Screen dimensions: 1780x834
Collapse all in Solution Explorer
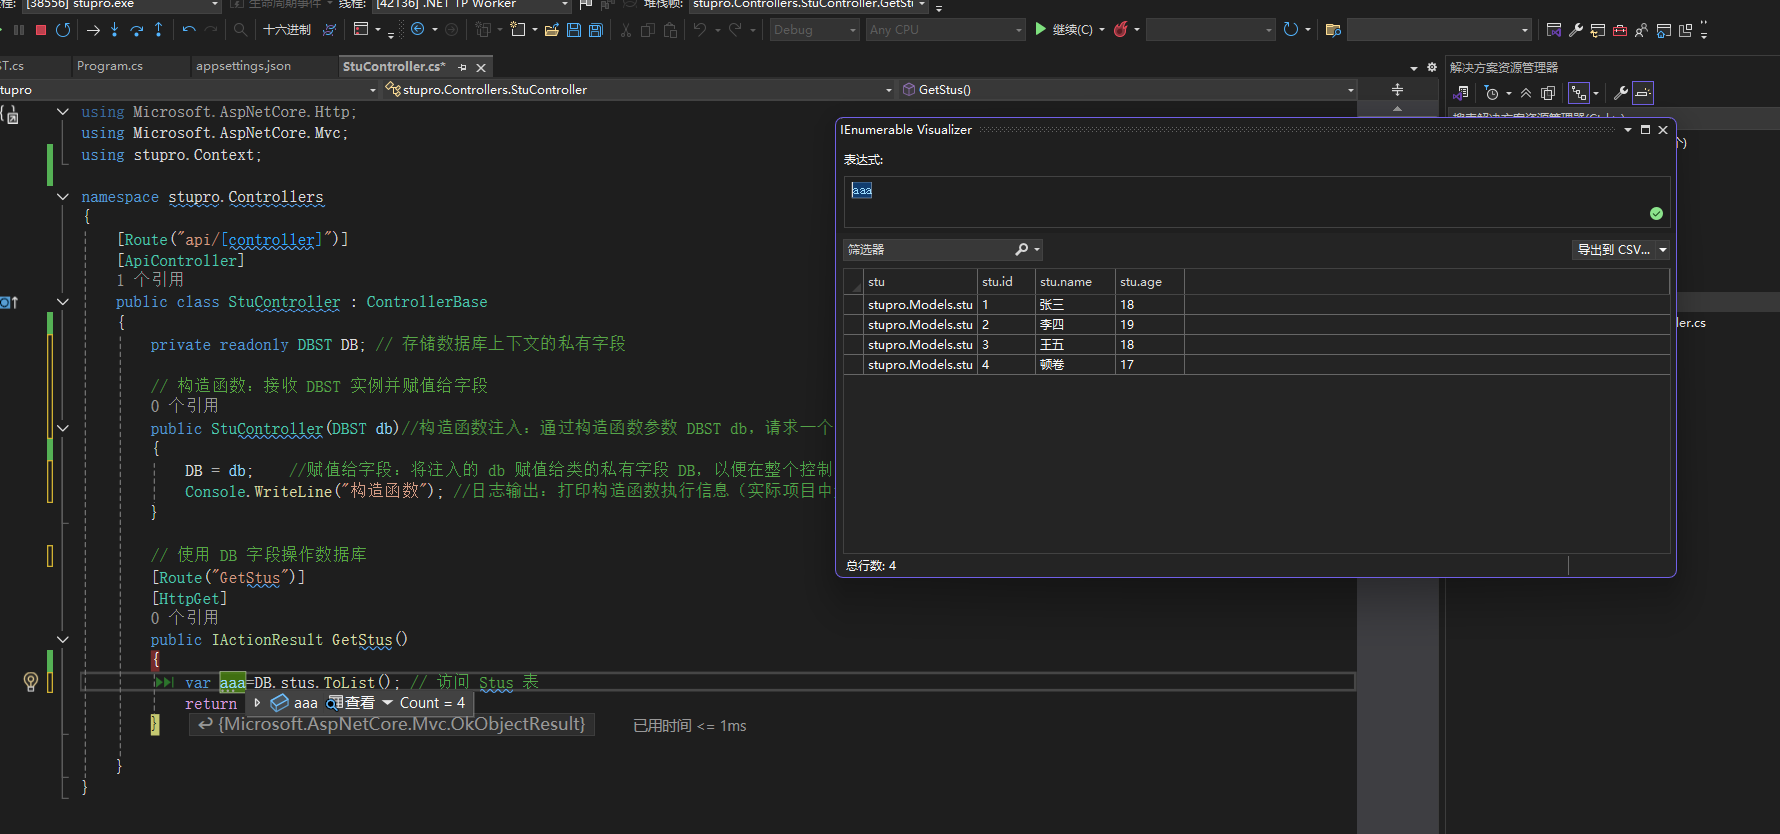pos(1526,93)
